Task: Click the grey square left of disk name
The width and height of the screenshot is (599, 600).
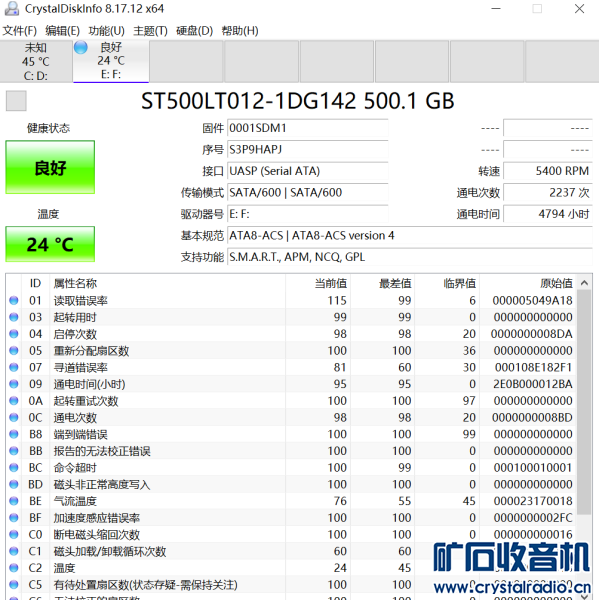Action: point(16,101)
